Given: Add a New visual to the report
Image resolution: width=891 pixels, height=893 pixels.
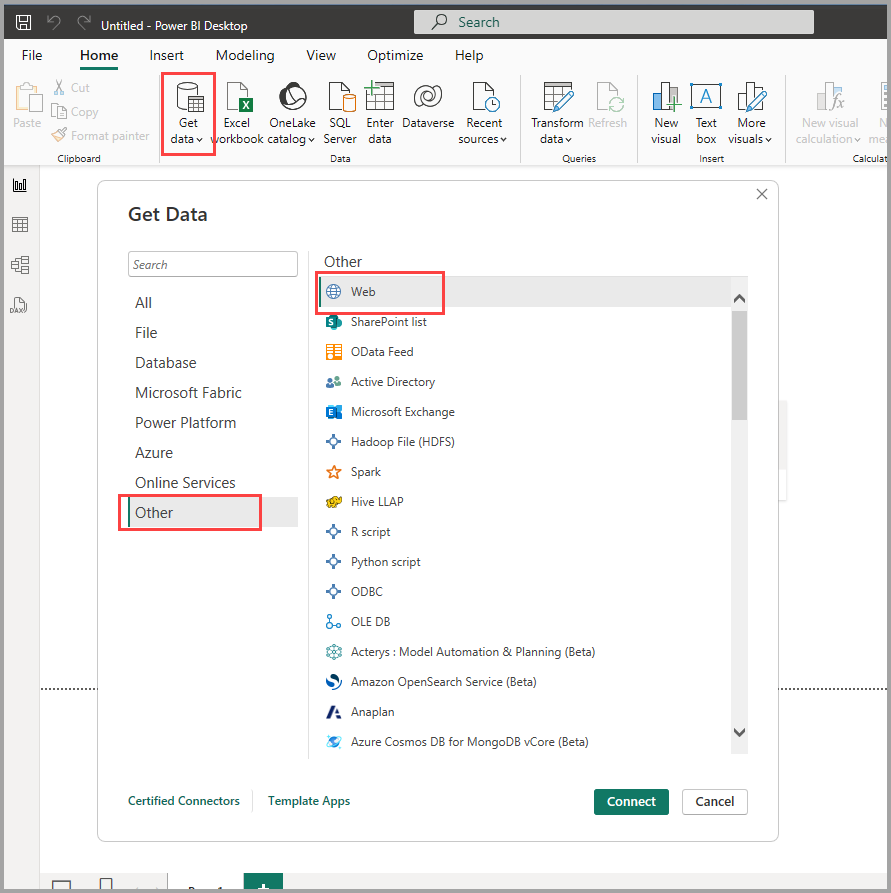Looking at the screenshot, I should (665, 112).
